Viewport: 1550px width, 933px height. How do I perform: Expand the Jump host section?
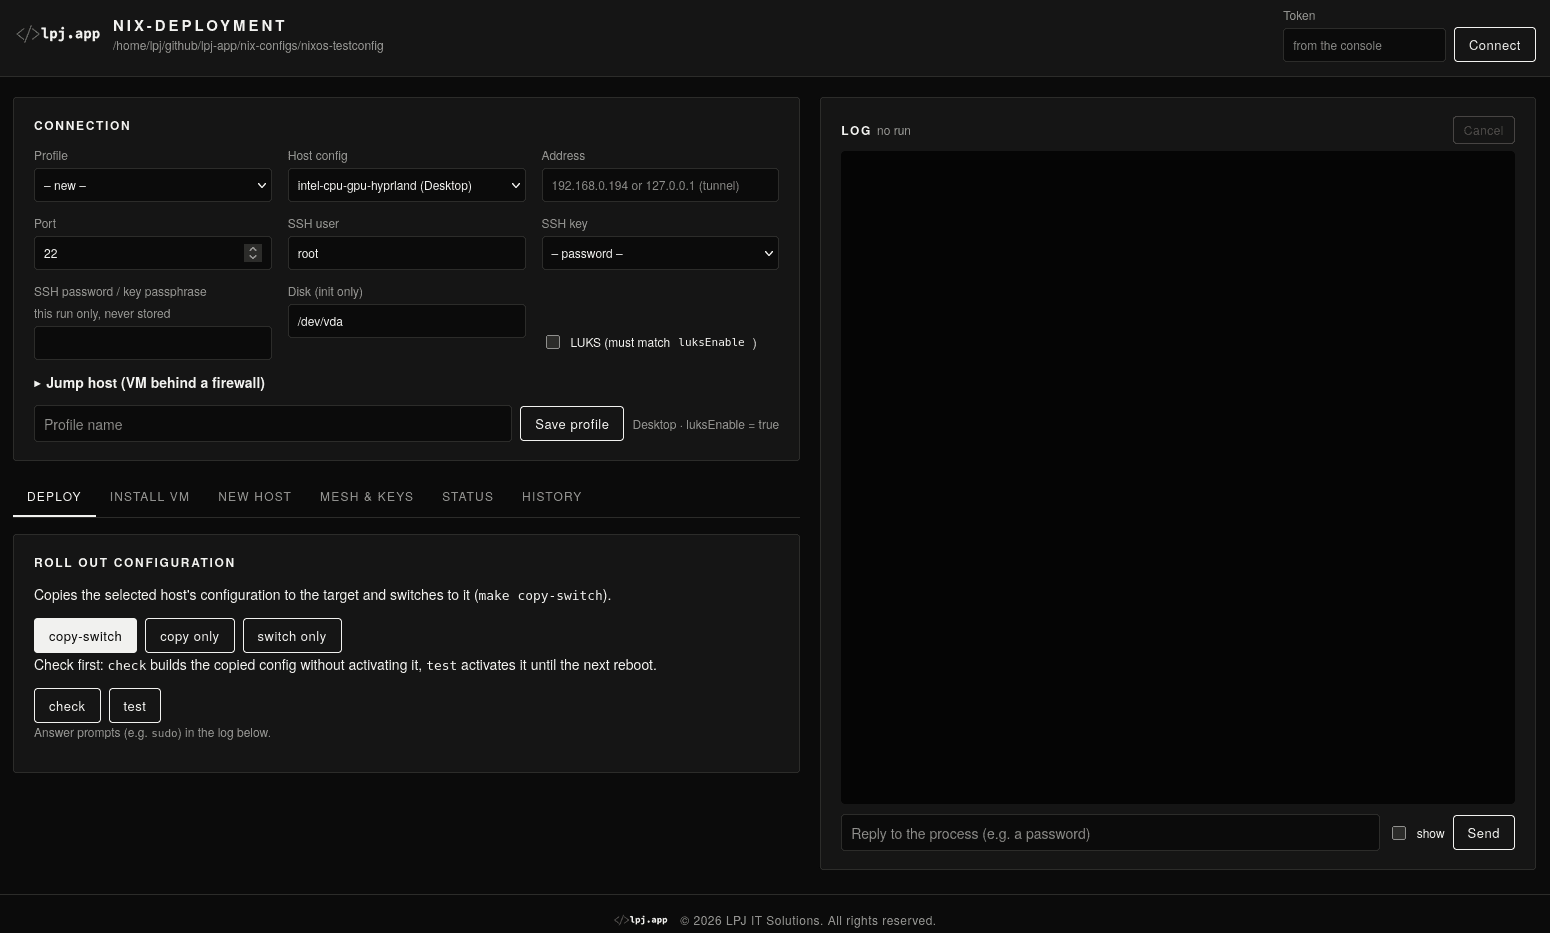[149, 383]
